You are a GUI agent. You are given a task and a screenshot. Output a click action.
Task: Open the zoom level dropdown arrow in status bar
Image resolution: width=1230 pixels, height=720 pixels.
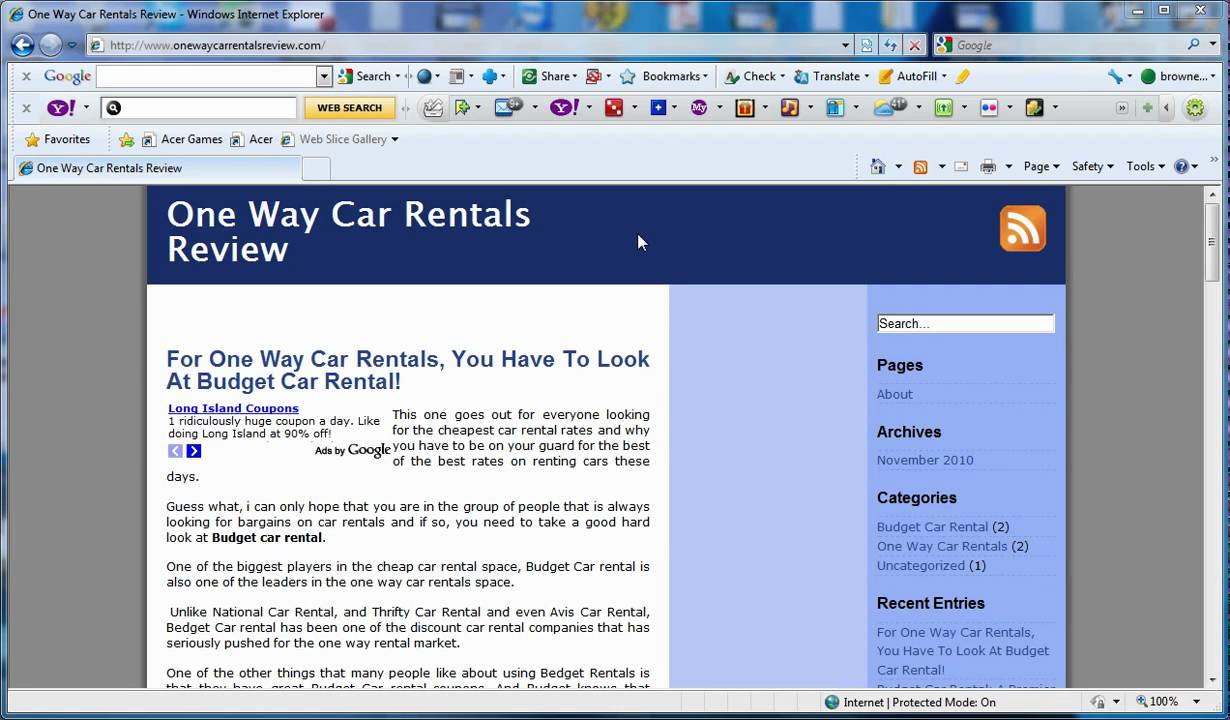(1195, 702)
